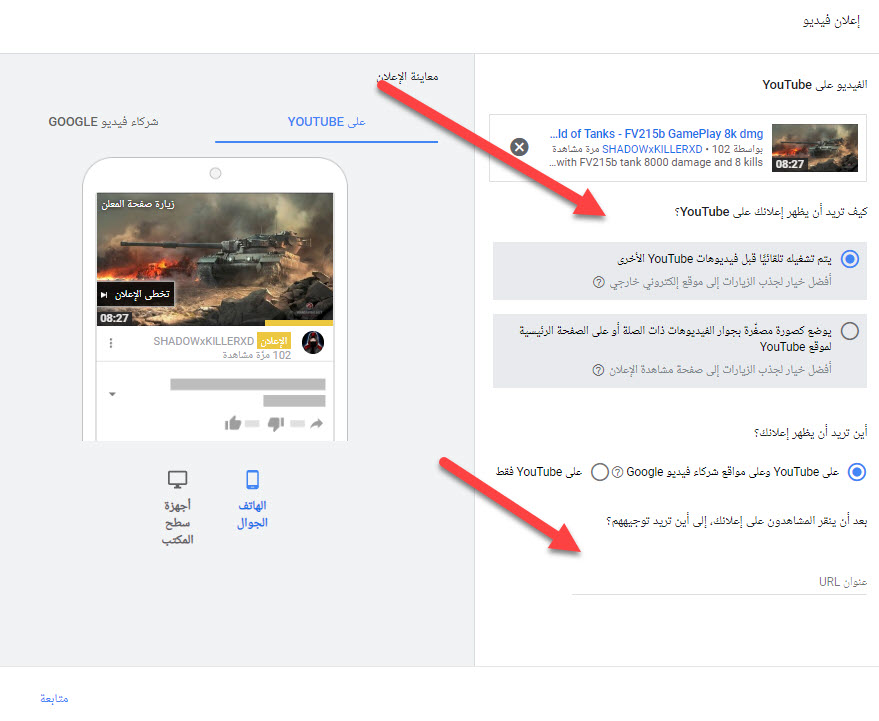Choose YouTube only radio button
This screenshot has width=879, height=721.
pyautogui.click(x=600, y=472)
